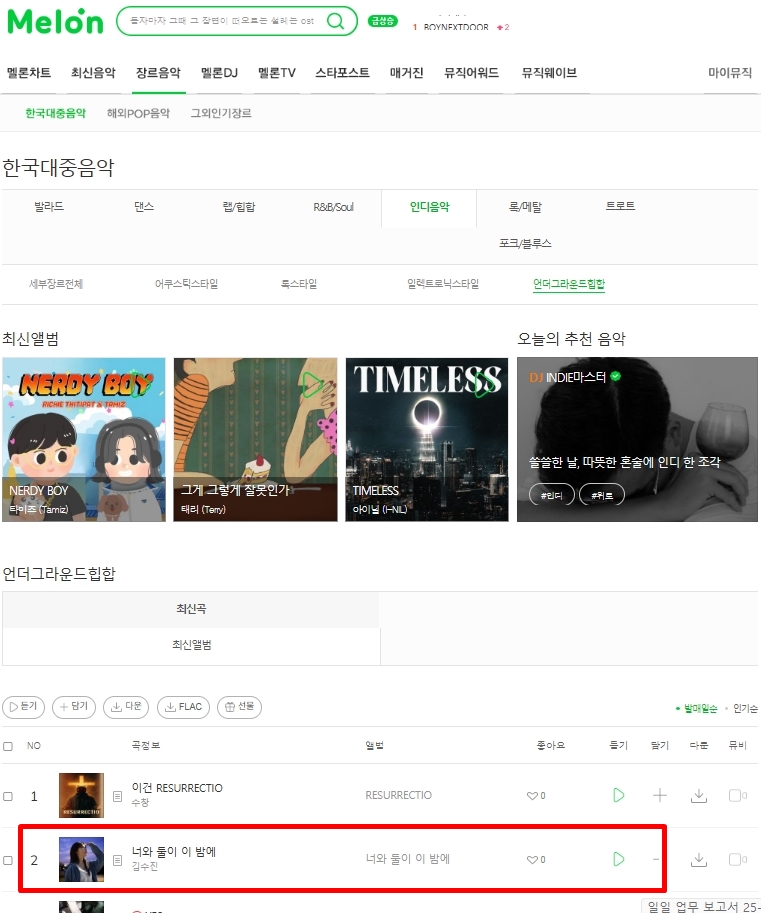761x913 pixels.
Task: Open the 스타포스트 menu
Action: [342, 73]
